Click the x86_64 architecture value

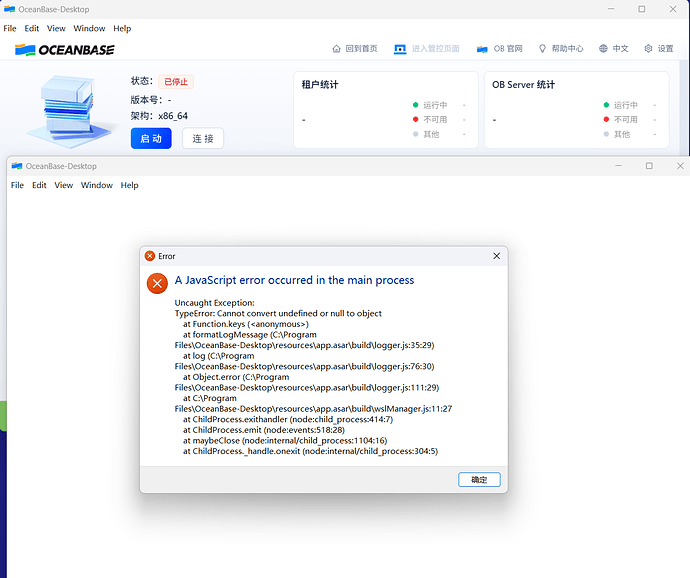click(173, 116)
